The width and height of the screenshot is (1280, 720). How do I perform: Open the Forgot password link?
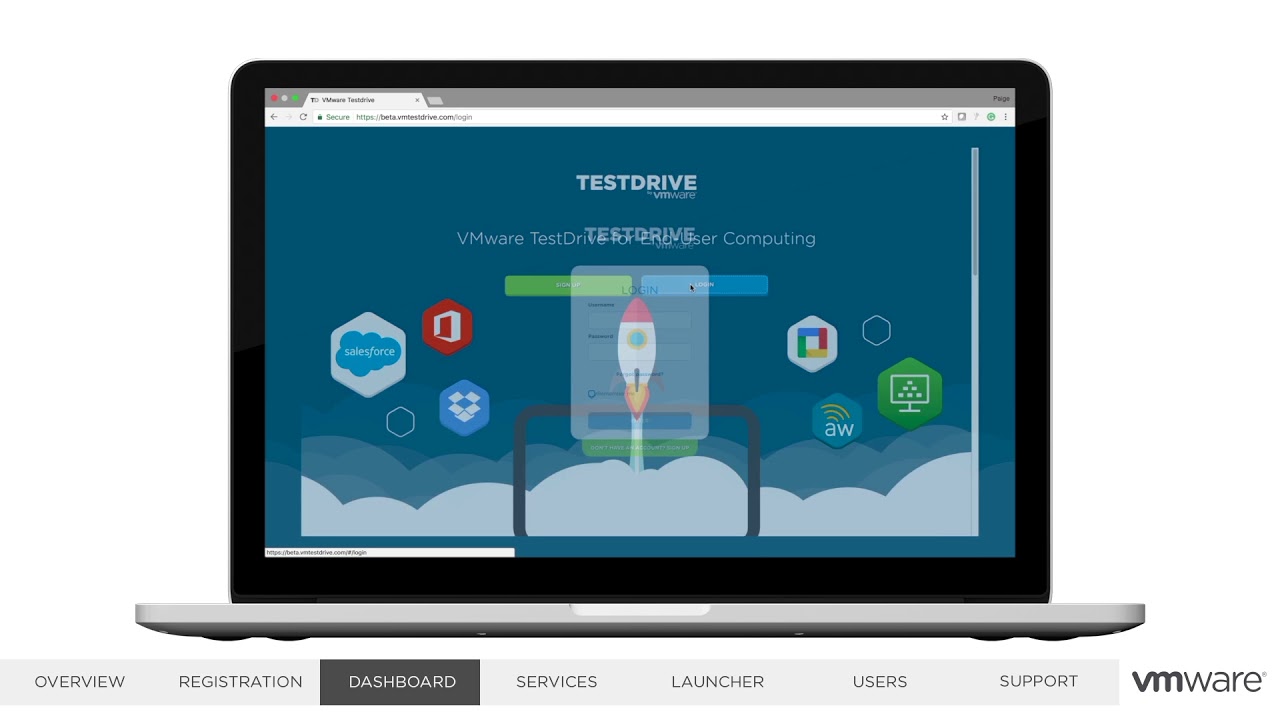point(640,374)
